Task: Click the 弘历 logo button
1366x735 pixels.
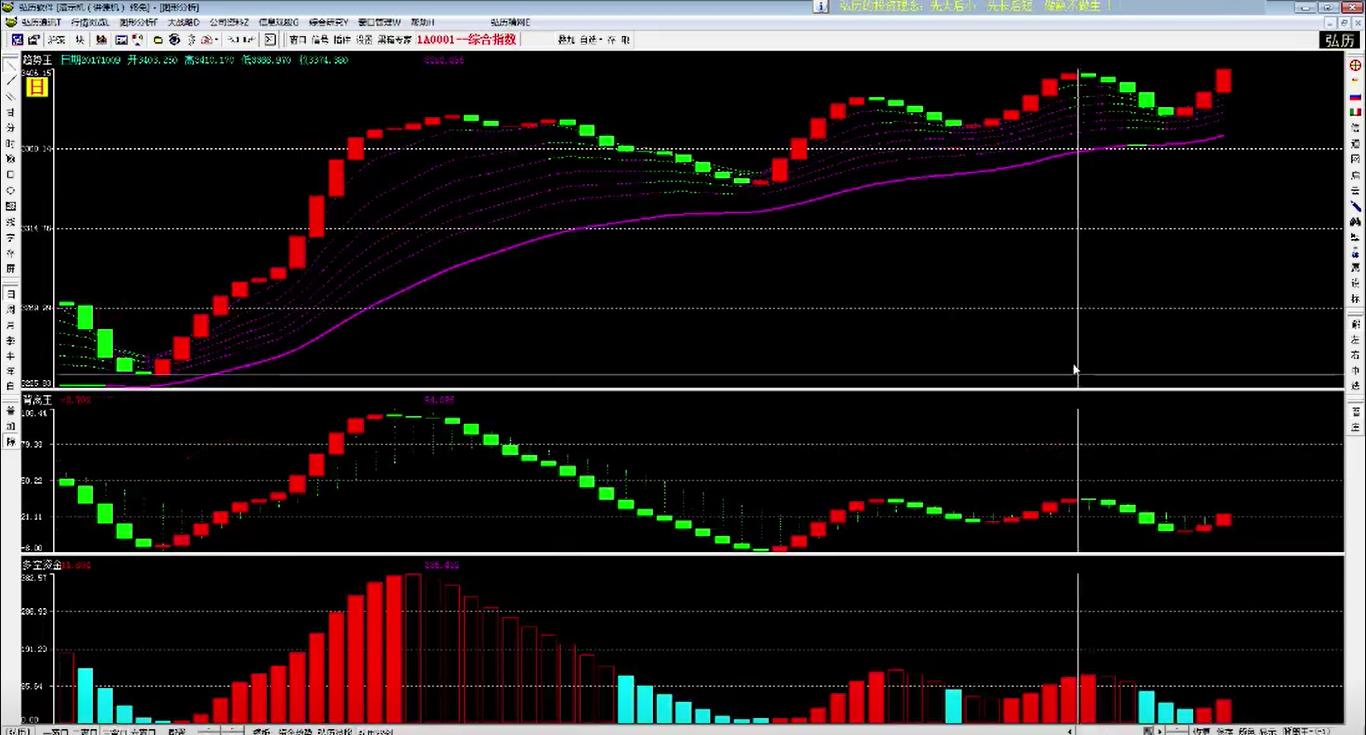Action: (x=1339, y=41)
